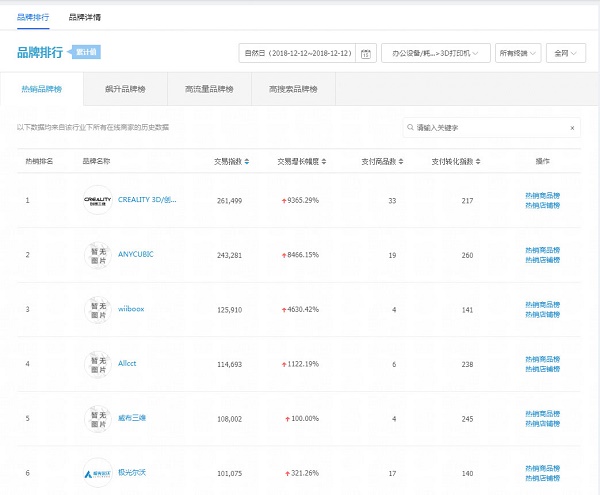Open 热销店铺榜 for CREALITY 3D
The width and height of the screenshot is (600, 495).
coord(542,205)
